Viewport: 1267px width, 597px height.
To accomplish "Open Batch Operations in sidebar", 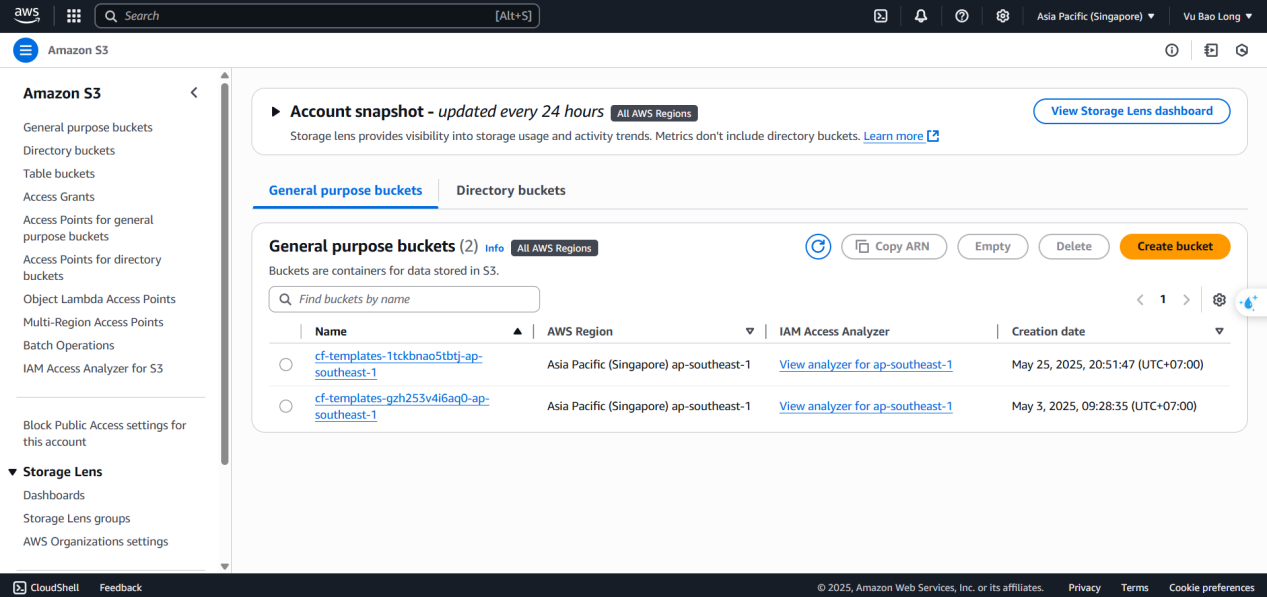I will [69, 345].
